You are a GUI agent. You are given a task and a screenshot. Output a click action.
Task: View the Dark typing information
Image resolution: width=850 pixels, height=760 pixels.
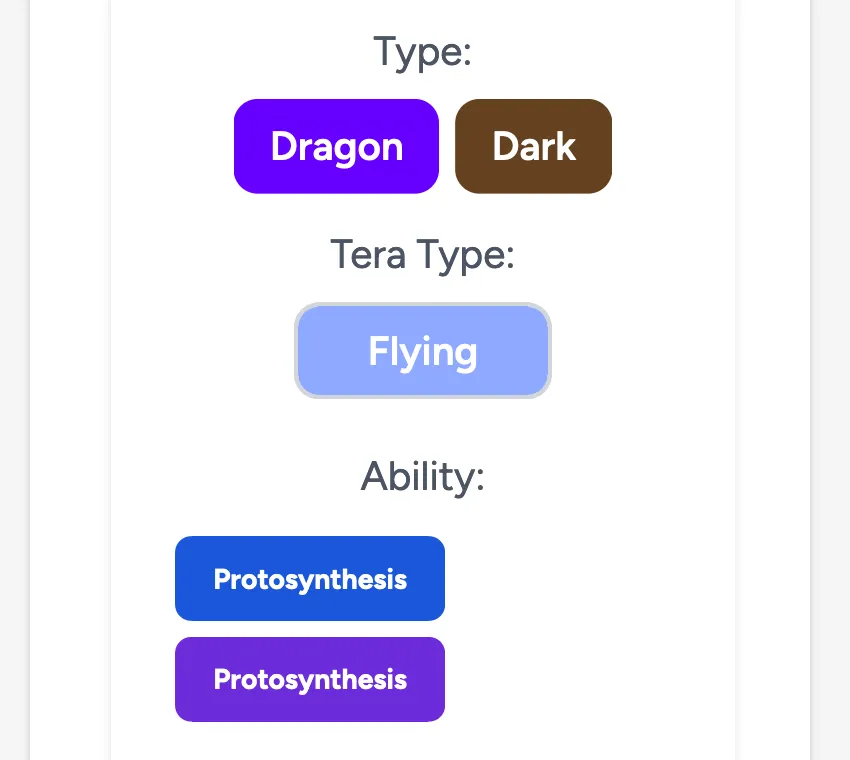(x=533, y=146)
